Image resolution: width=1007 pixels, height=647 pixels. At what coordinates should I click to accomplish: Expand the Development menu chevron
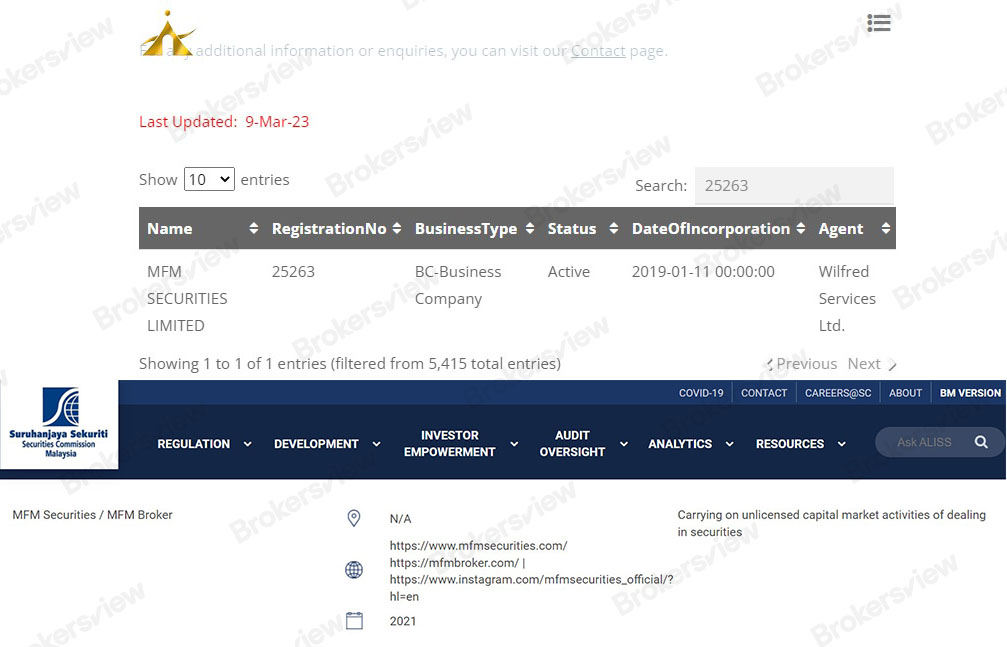click(x=376, y=444)
